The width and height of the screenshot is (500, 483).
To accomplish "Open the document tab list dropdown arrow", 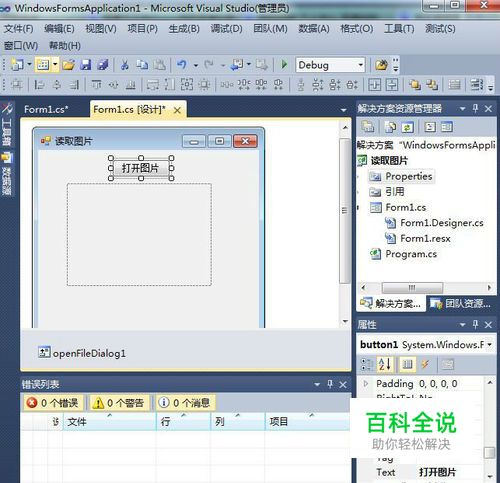I will click(x=344, y=110).
